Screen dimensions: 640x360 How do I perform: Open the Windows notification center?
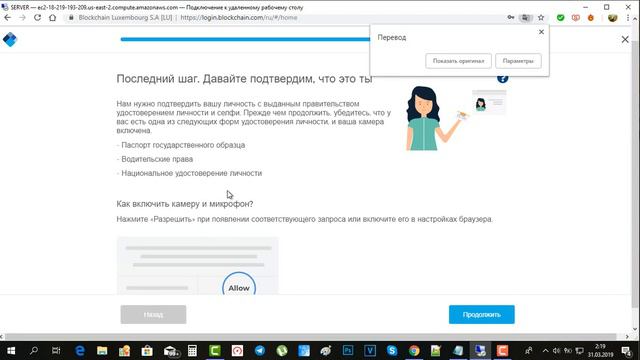click(x=627, y=351)
